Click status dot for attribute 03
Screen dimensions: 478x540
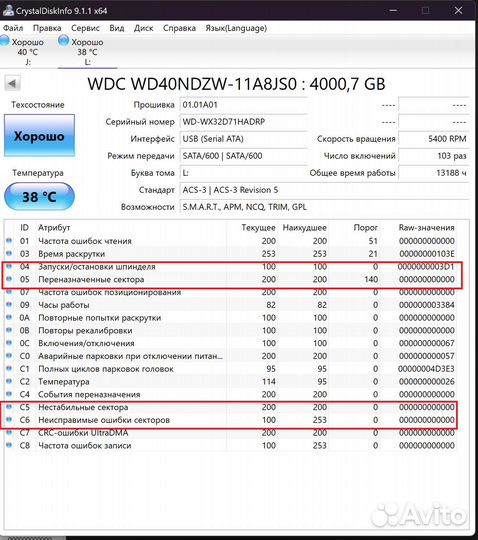pos(9,253)
